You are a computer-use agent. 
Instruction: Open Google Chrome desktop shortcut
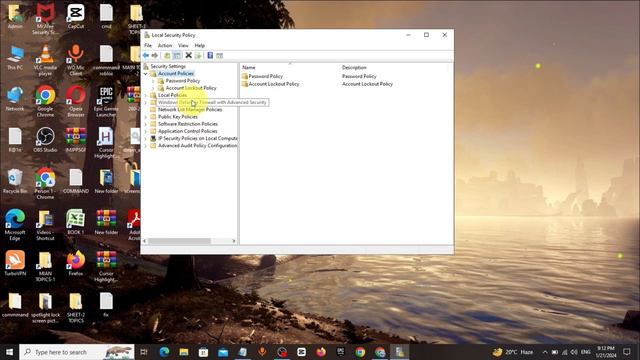45,101
